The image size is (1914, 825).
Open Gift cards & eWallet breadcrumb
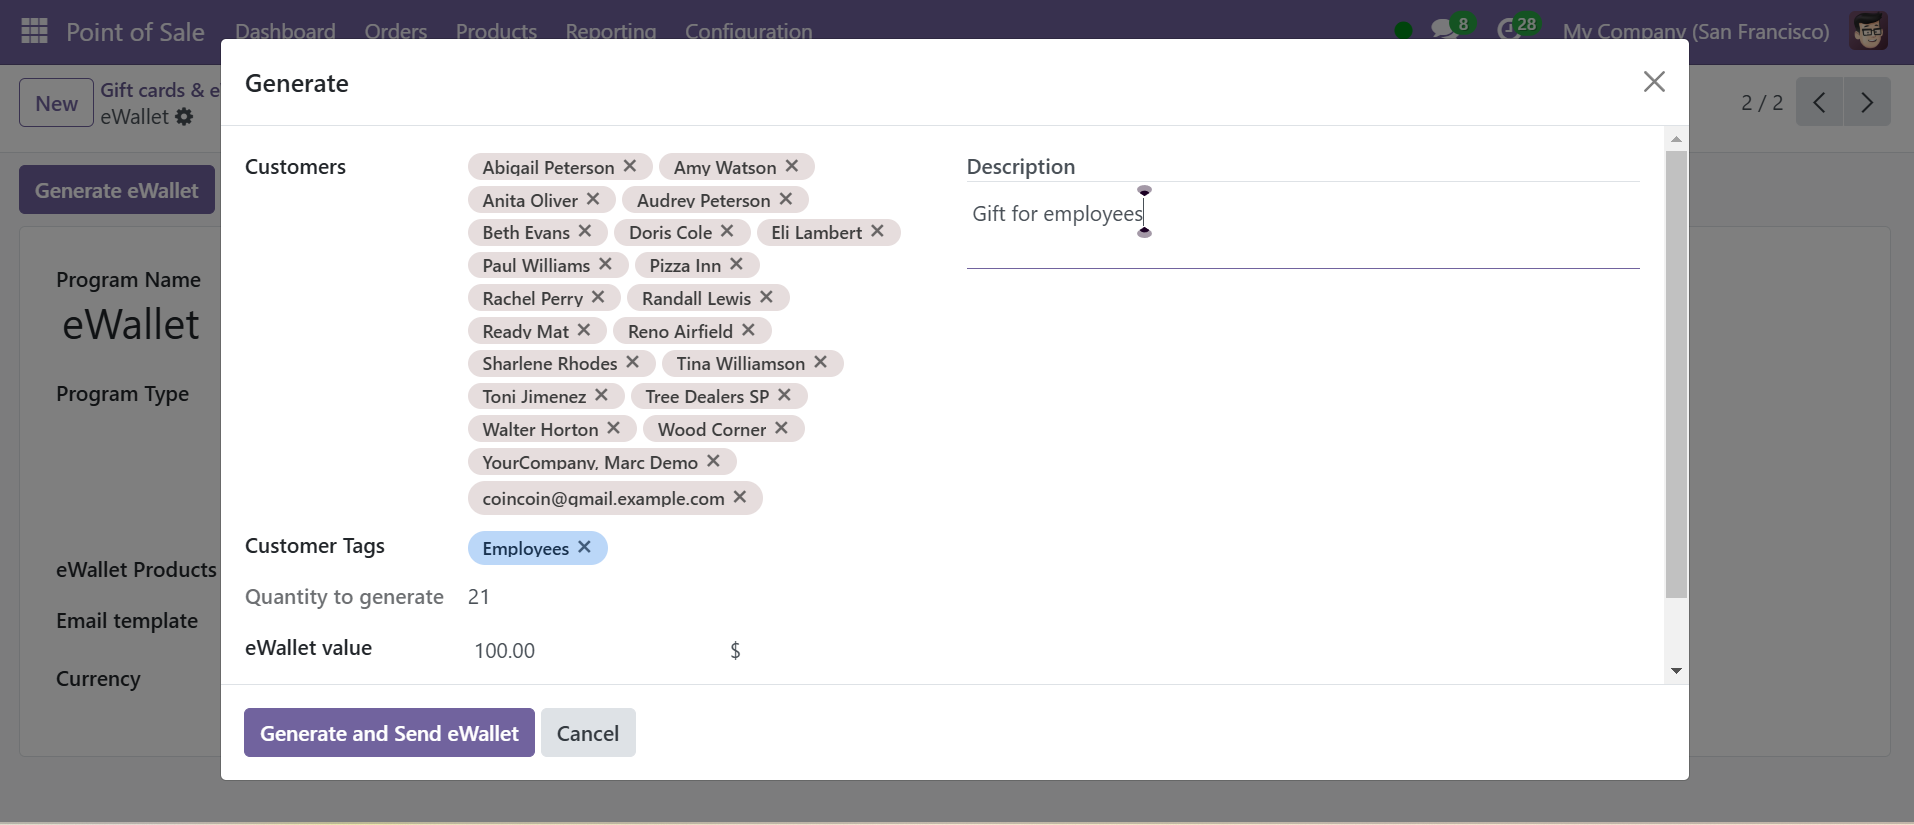[x=160, y=90]
